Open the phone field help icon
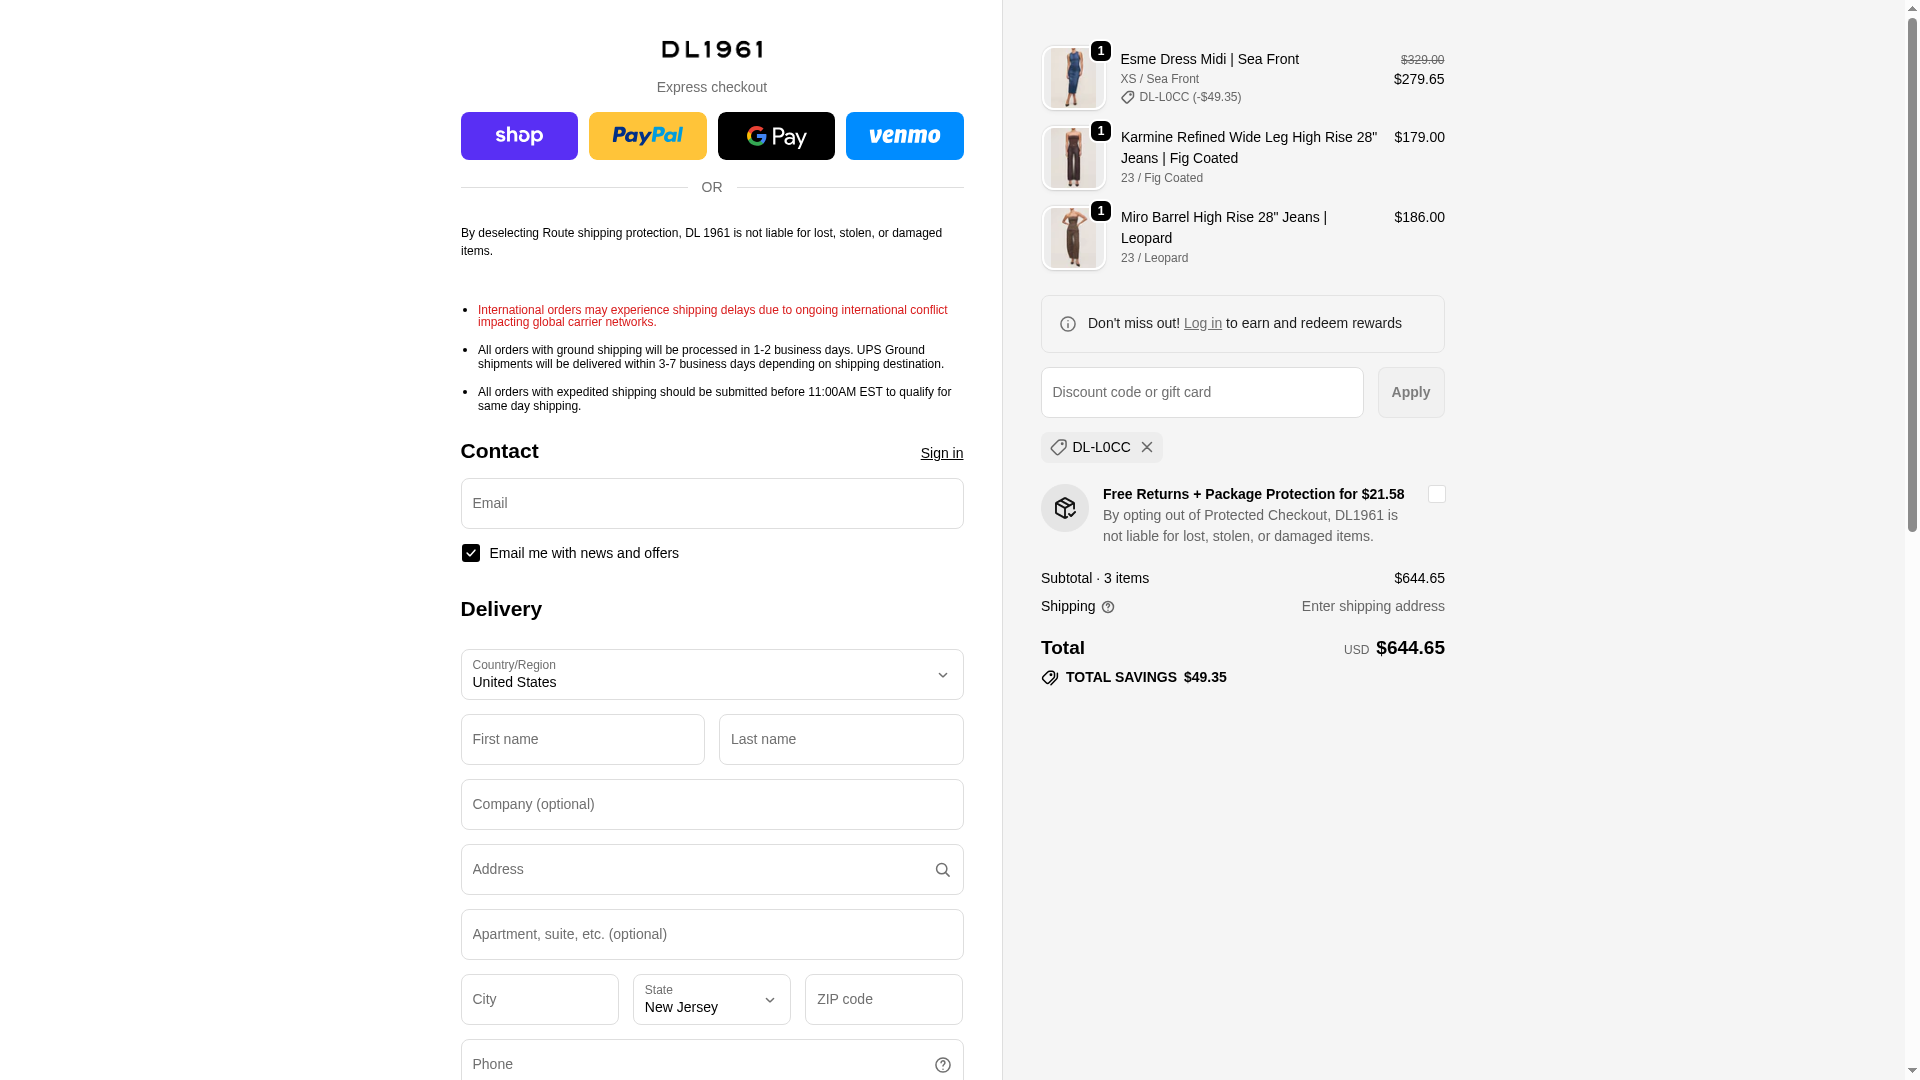 pyautogui.click(x=942, y=1065)
